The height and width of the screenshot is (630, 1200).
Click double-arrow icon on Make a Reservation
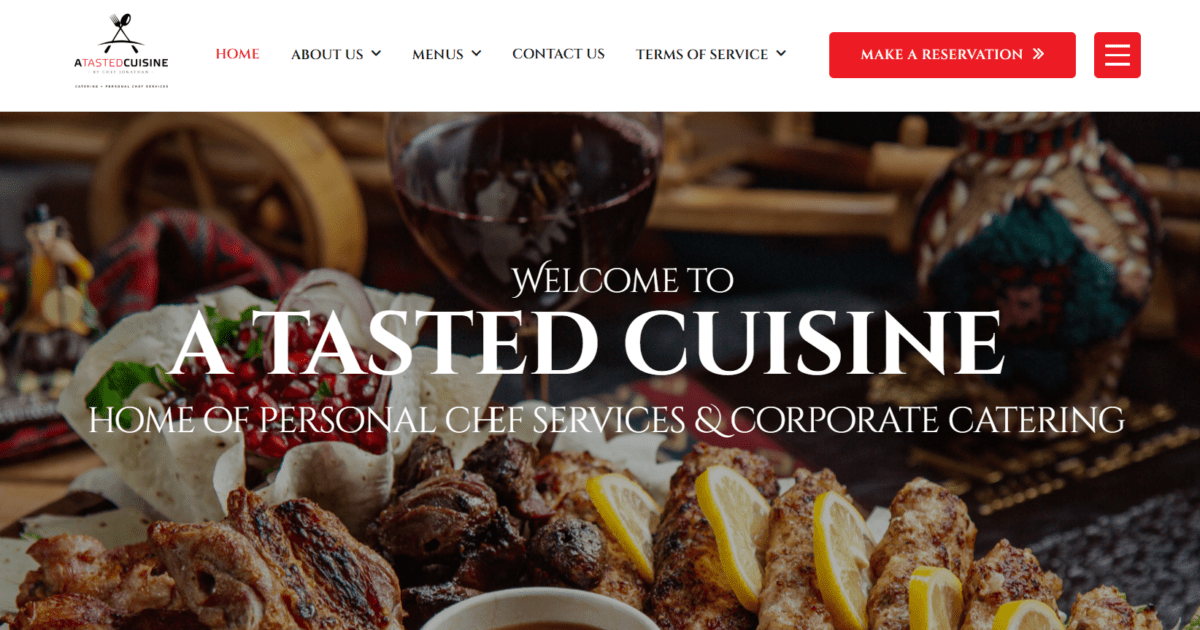[x=1038, y=54]
